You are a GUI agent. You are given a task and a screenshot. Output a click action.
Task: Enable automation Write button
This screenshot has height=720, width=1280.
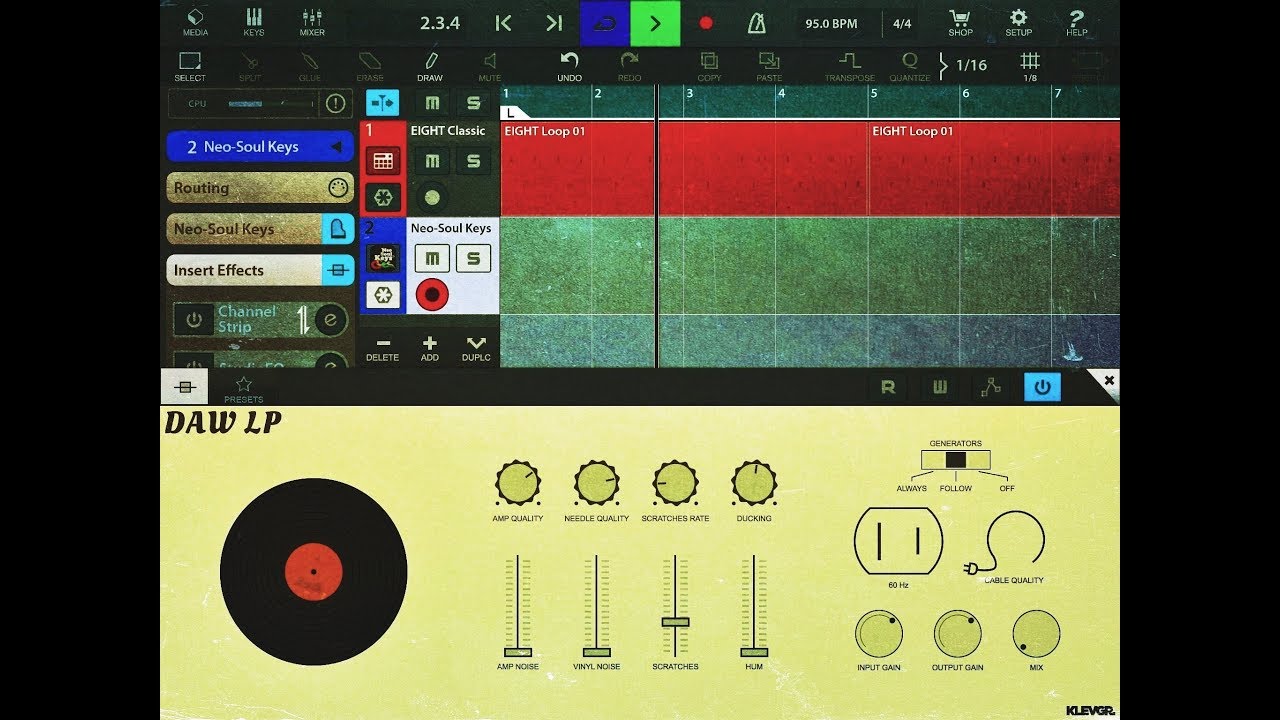pos(940,388)
